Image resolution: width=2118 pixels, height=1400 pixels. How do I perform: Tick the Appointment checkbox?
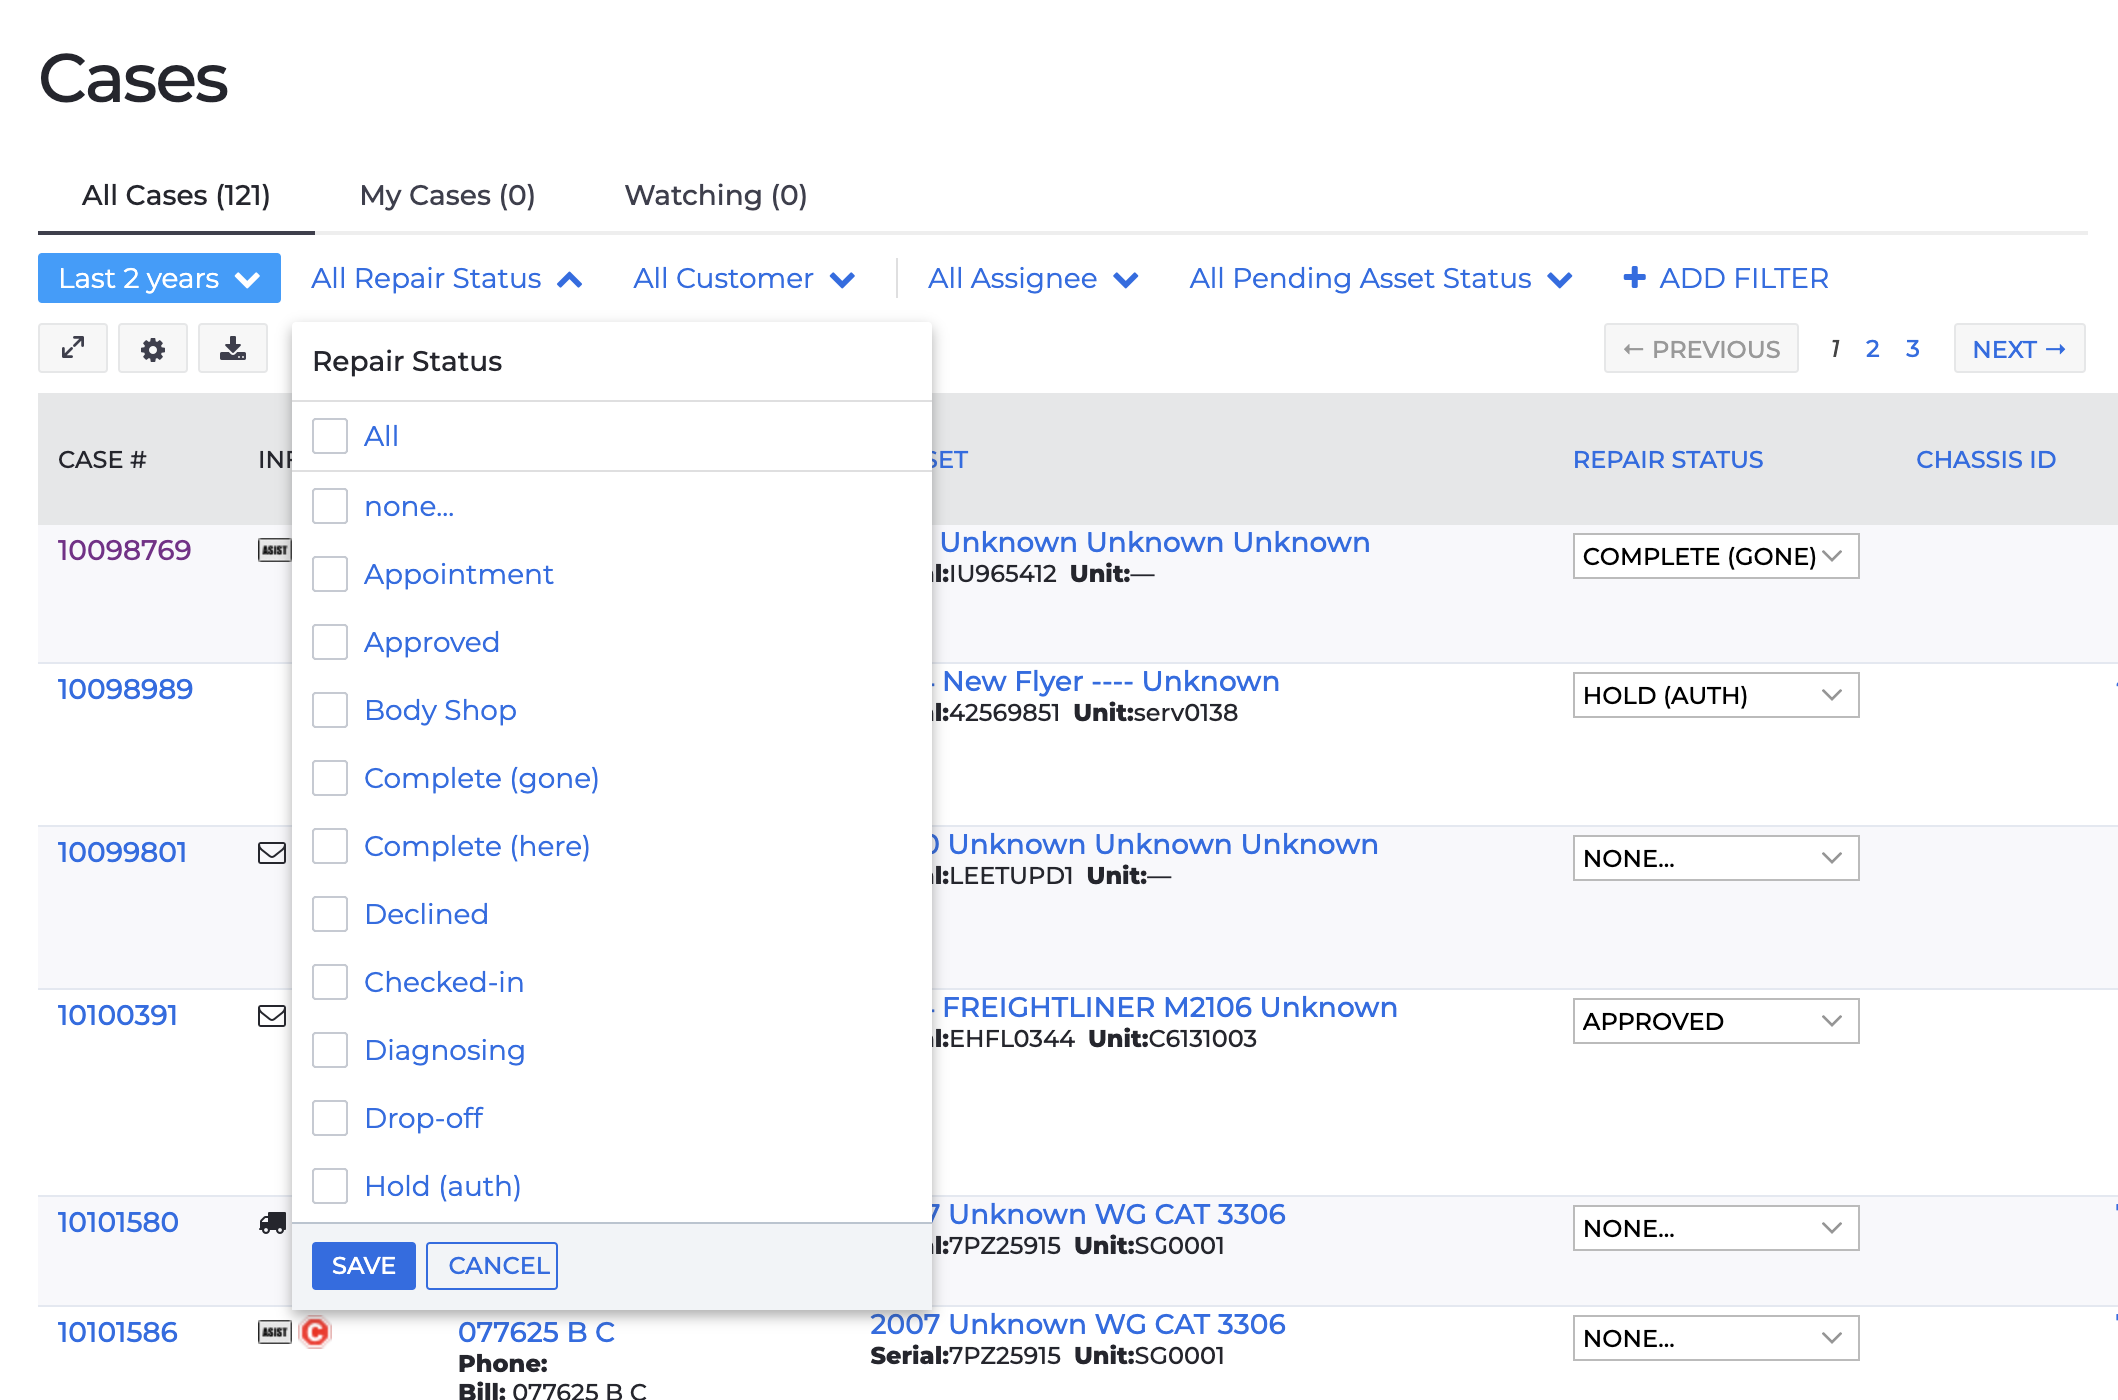point(330,574)
